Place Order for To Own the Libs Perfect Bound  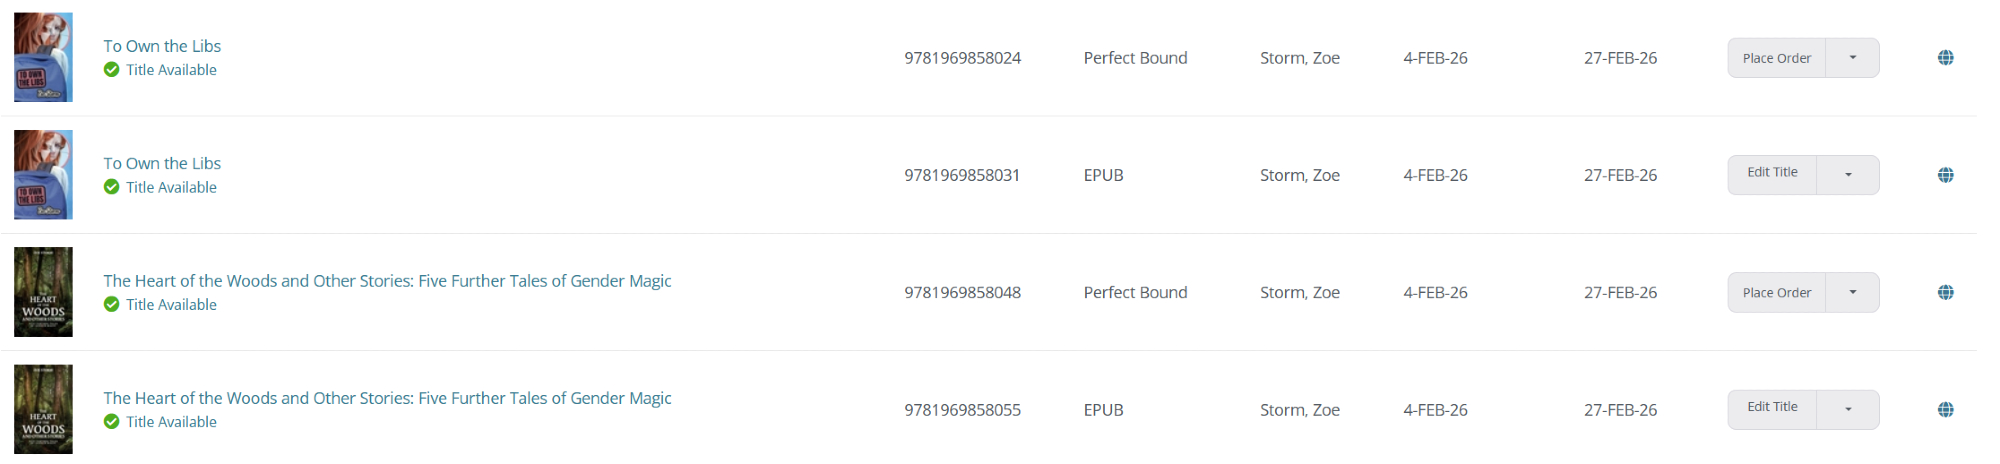tap(1776, 58)
